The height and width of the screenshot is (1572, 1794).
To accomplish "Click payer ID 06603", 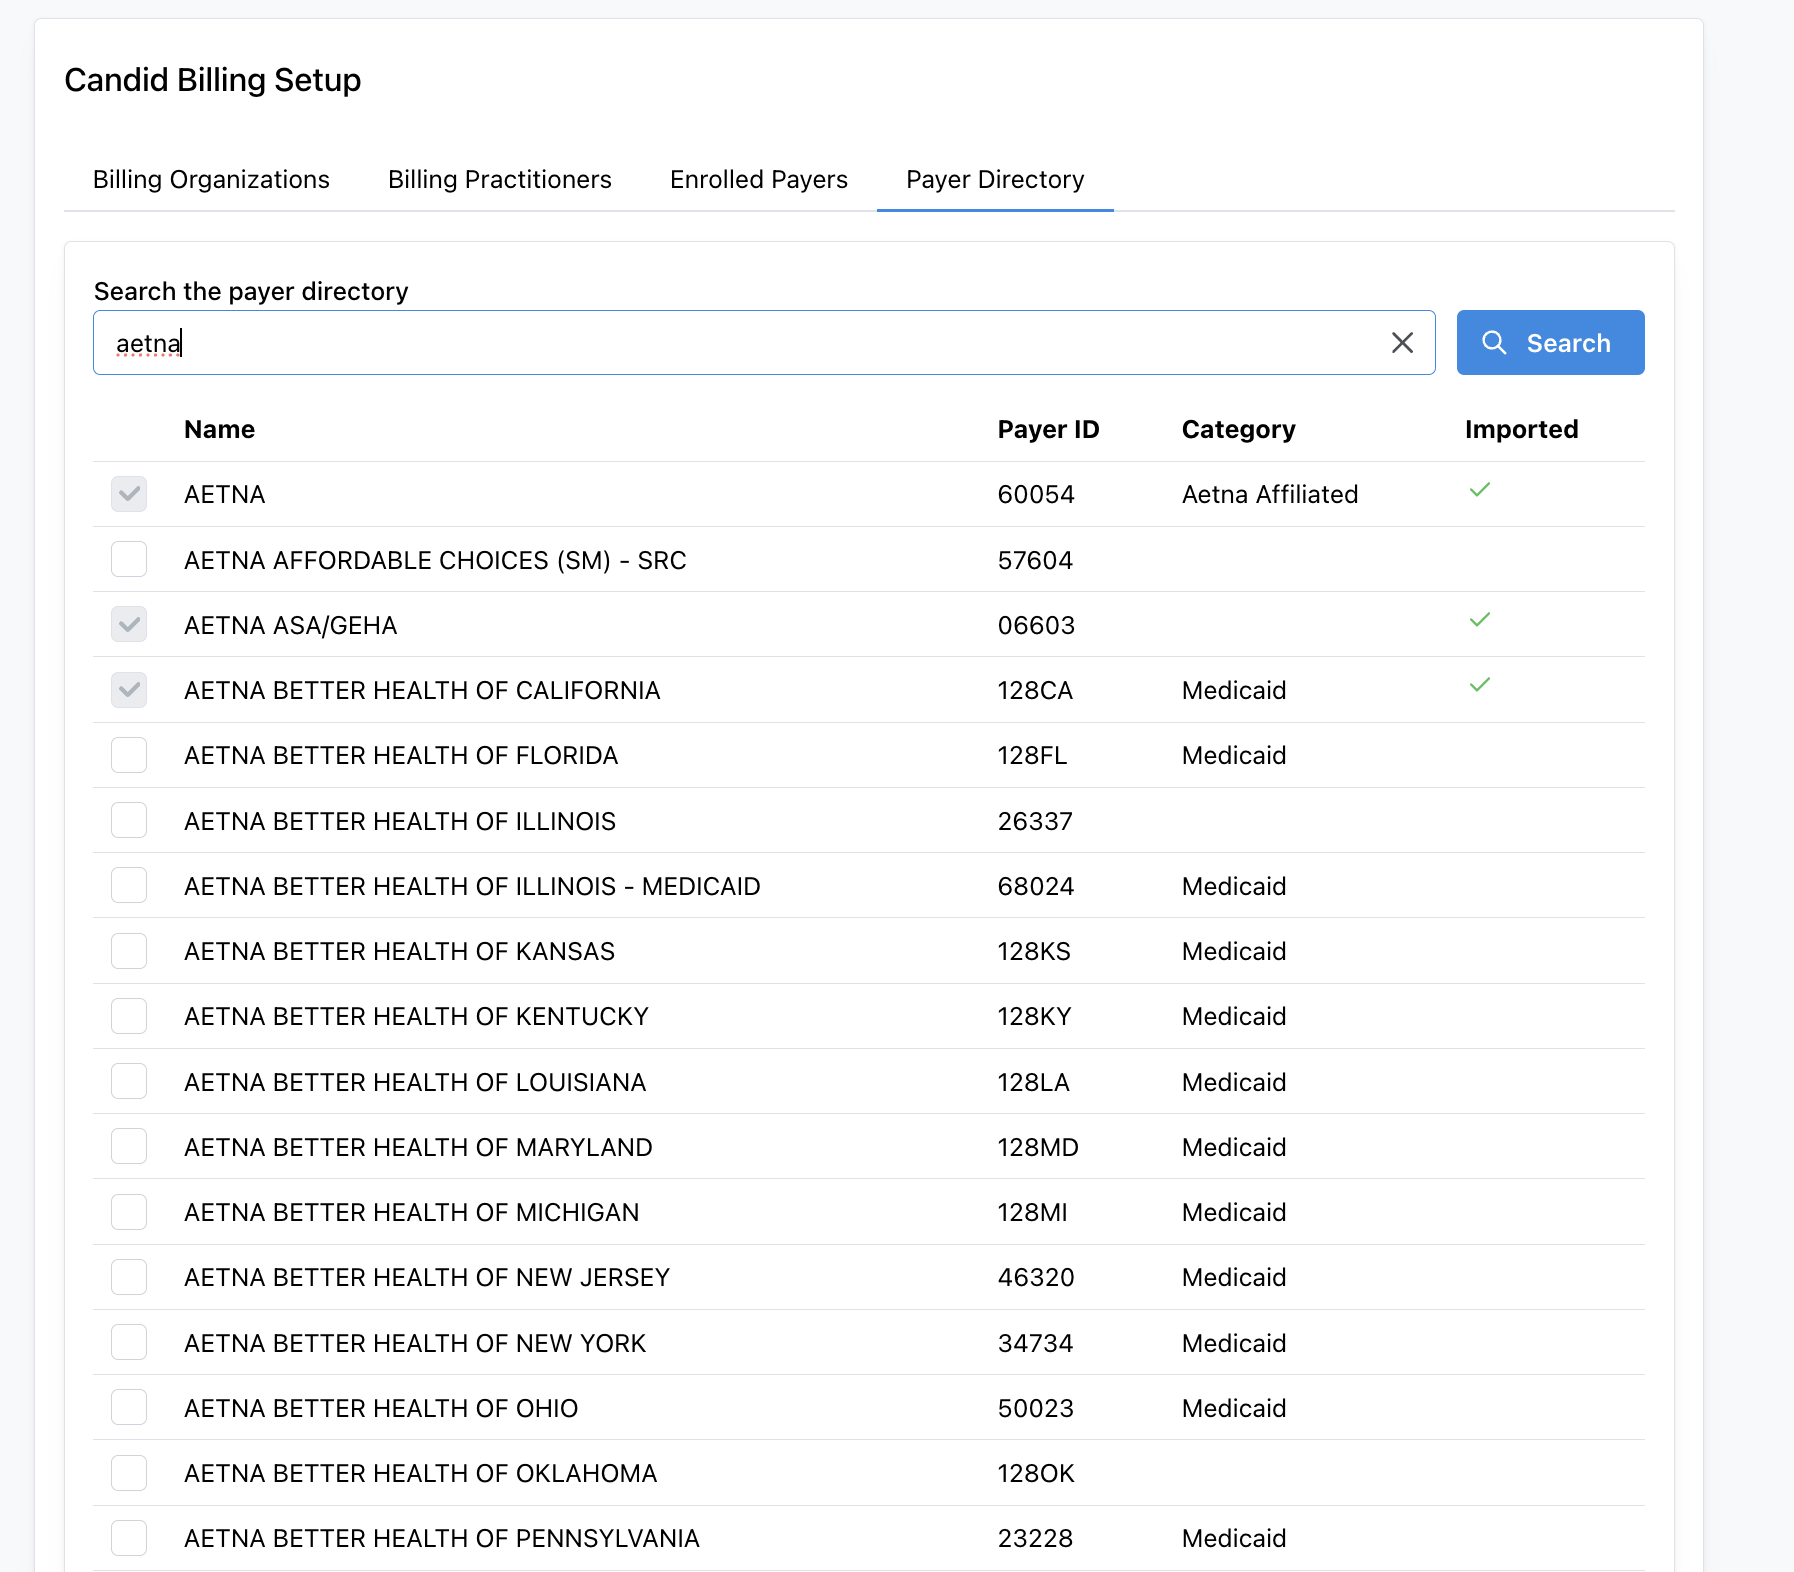I will point(1036,625).
